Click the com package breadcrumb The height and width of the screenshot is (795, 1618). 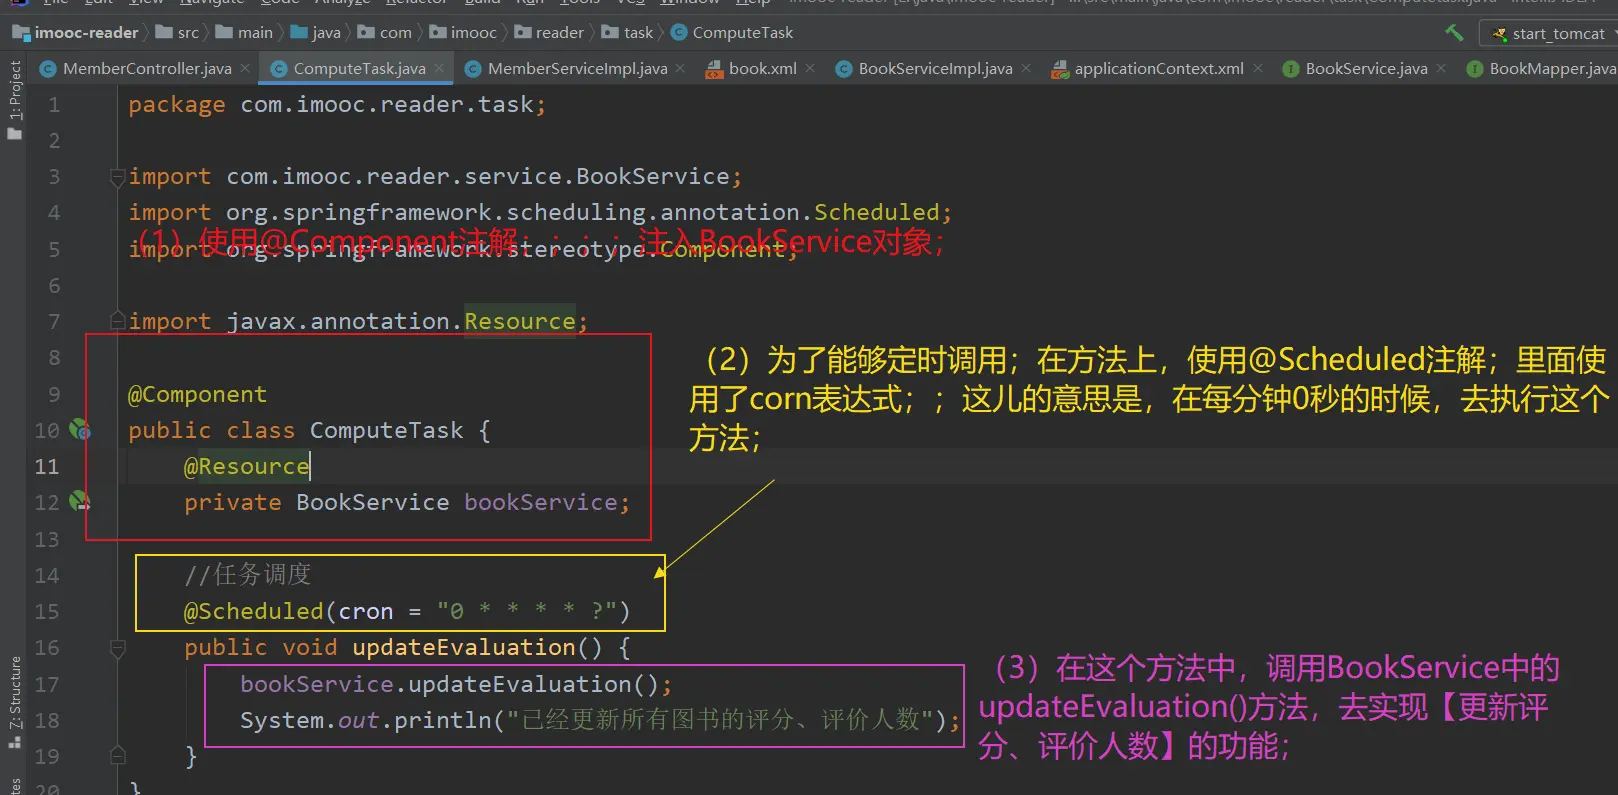pyautogui.click(x=385, y=33)
